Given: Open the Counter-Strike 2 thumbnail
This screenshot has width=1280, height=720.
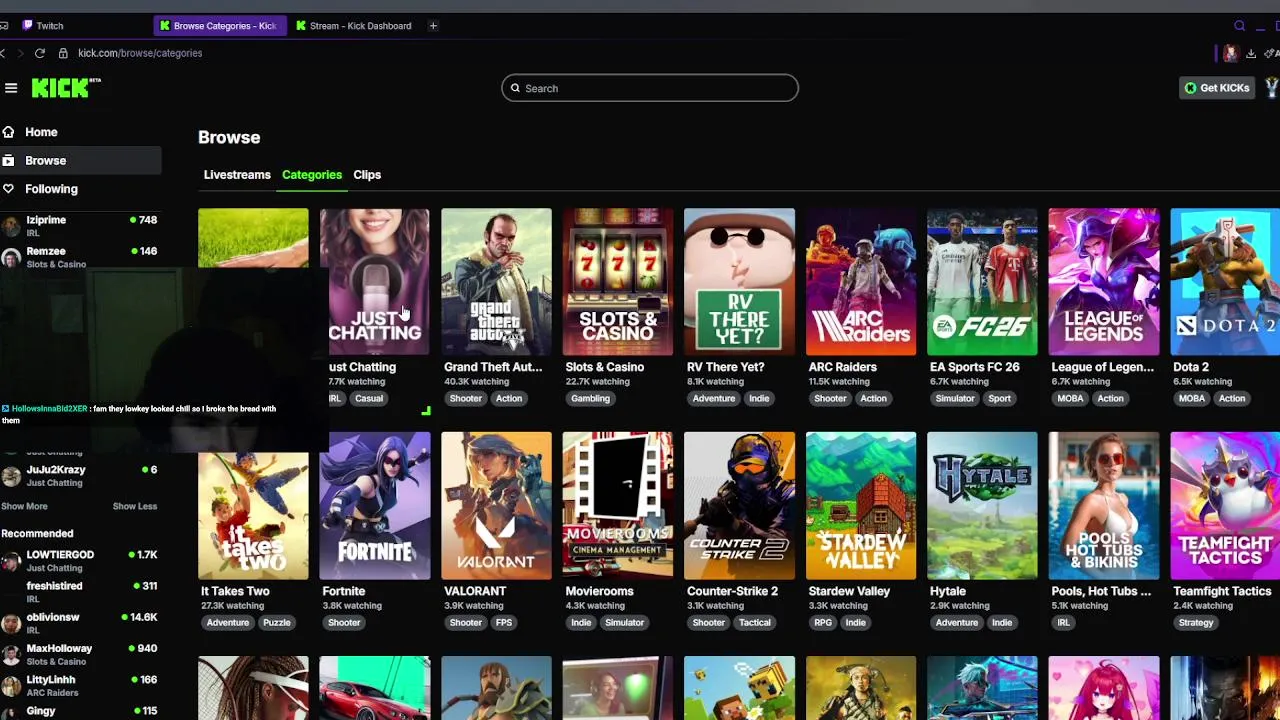Looking at the screenshot, I should (x=739, y=506).
